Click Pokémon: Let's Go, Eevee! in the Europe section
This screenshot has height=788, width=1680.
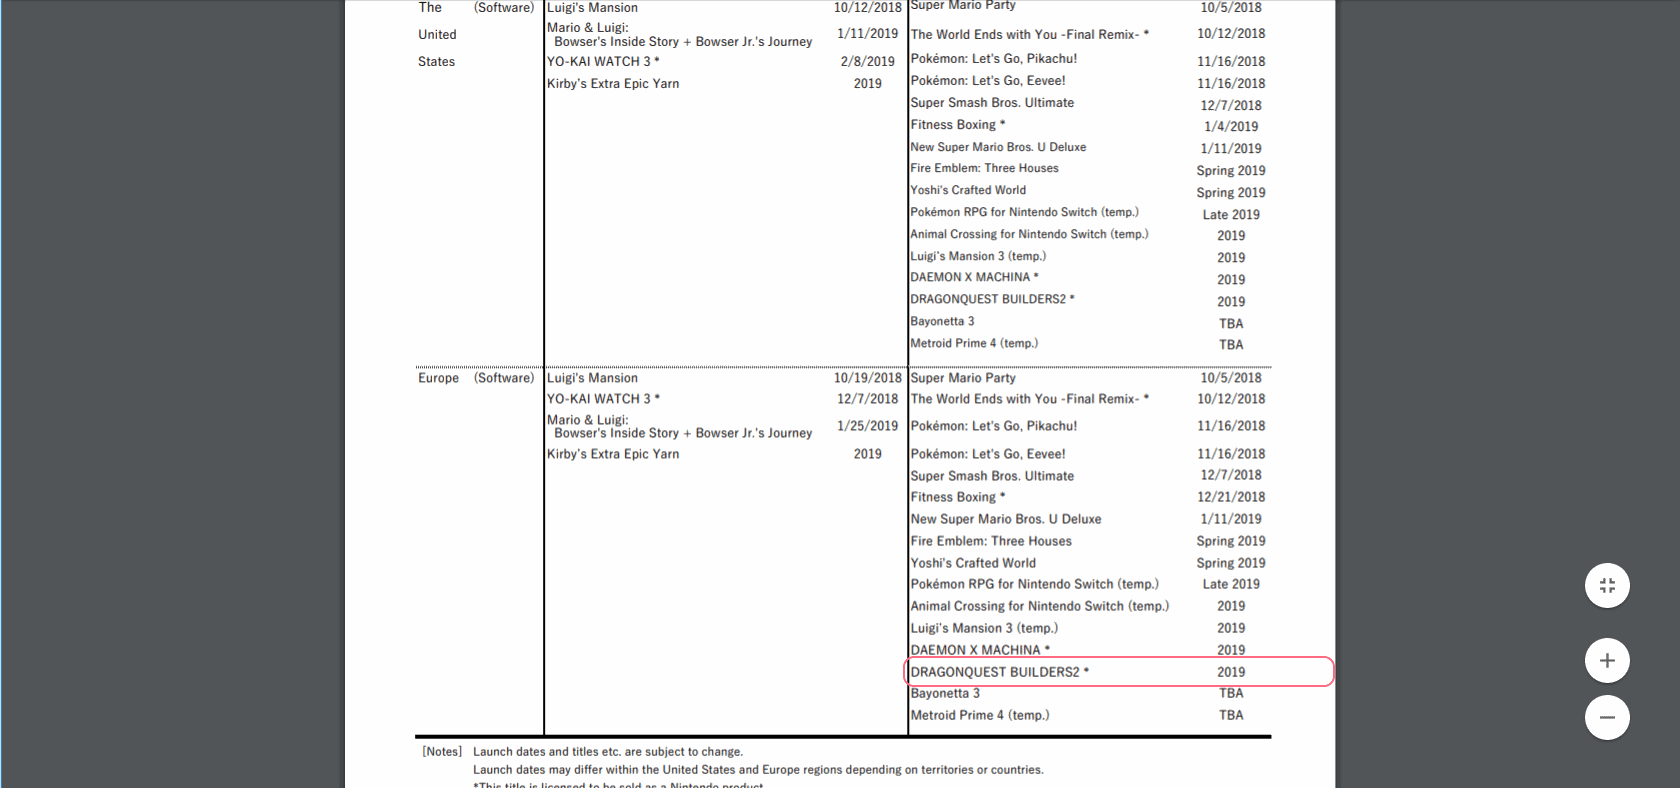pyautogui.click(x=988, y=455)
